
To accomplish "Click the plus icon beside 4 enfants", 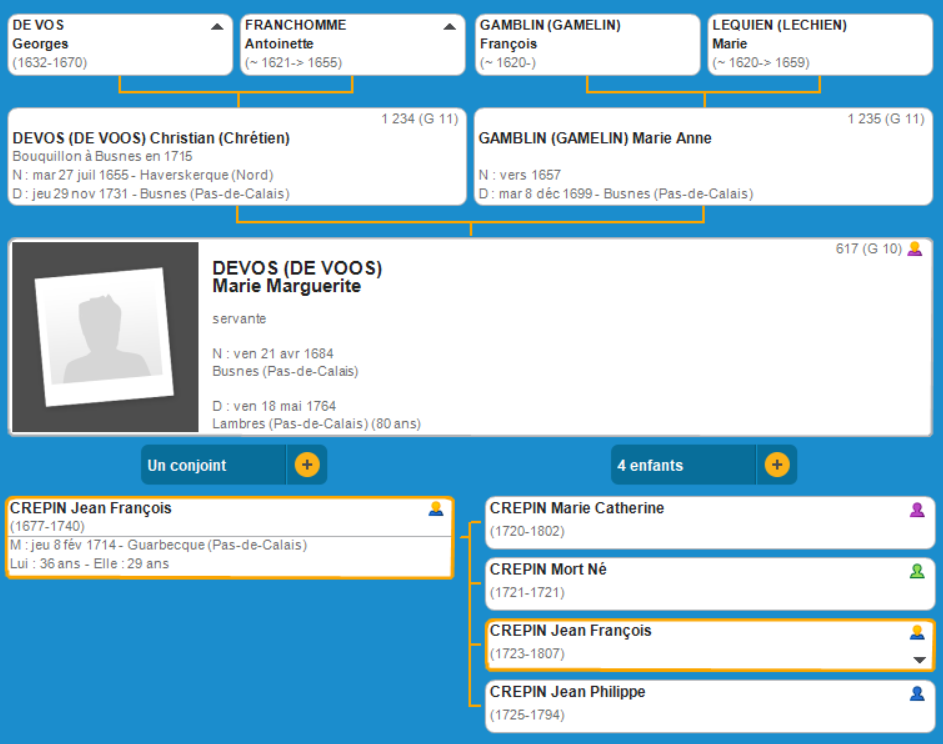I will click(777, 465).
